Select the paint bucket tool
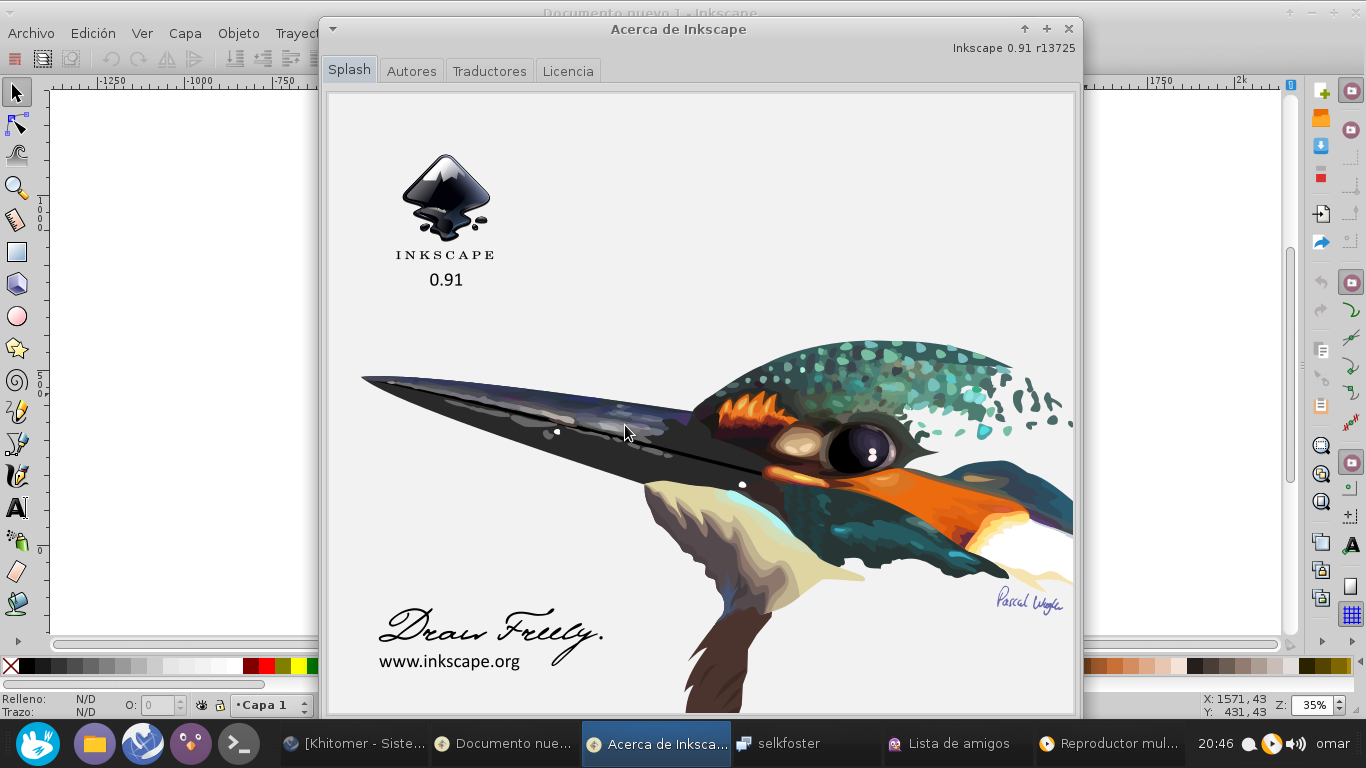The image size is (1366, 768). point(16,604)
